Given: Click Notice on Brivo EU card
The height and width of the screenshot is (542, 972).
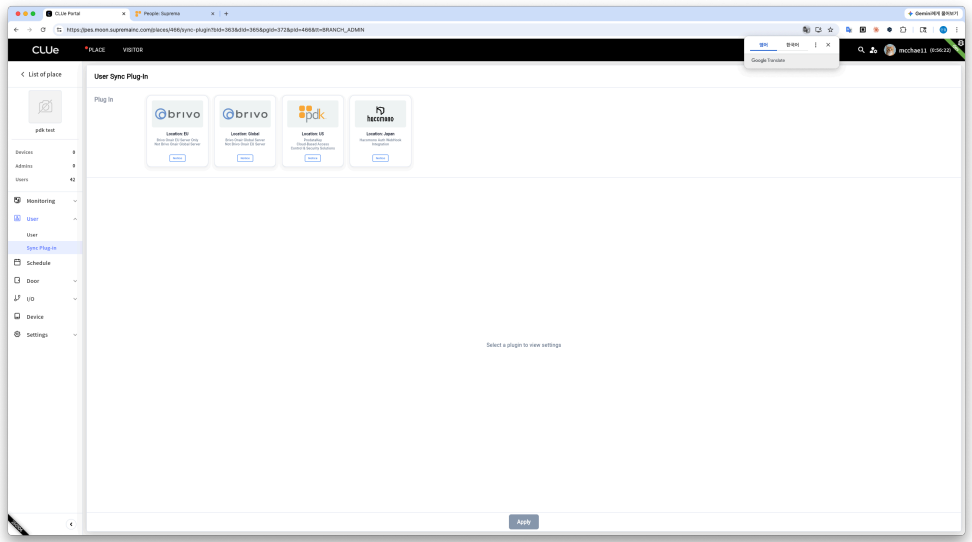Looking at the screenshot, I should point(177,158).
